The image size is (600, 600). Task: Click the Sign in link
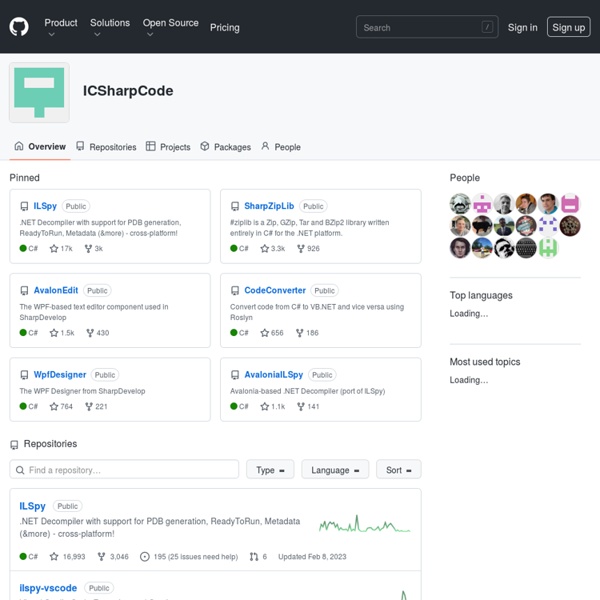(522, 28)
